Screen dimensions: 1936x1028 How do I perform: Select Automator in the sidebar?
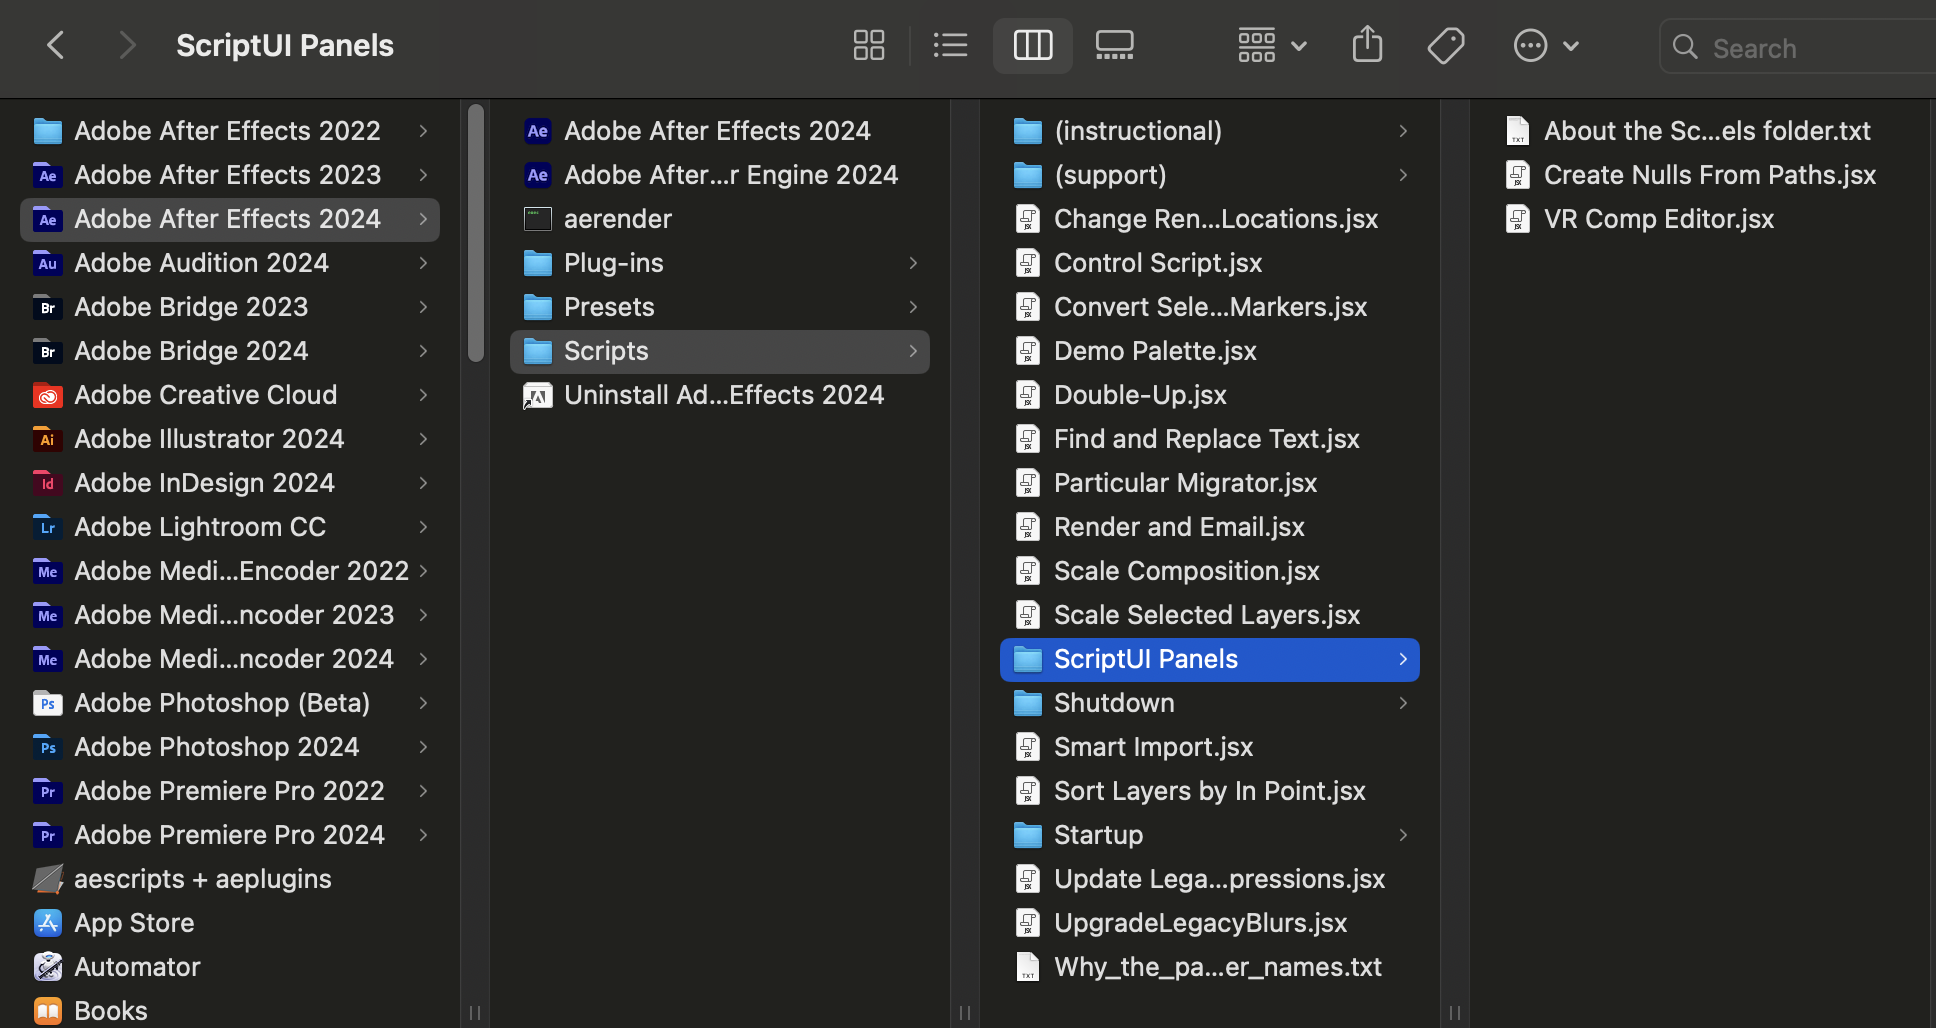coord(136,966)
